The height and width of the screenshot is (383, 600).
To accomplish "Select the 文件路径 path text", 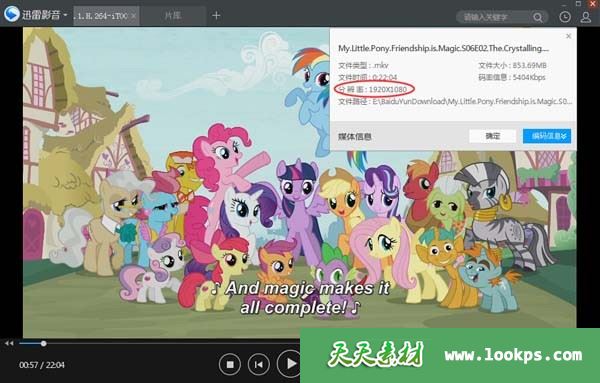I will click(x=455, y=101).
